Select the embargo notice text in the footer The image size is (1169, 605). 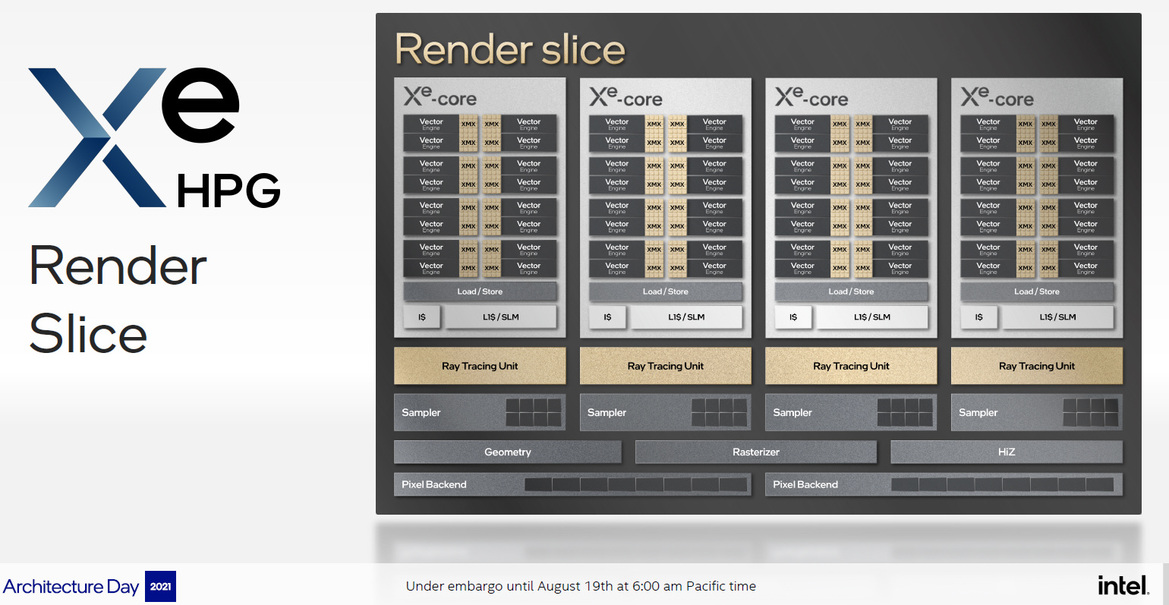tap(581, 586)
